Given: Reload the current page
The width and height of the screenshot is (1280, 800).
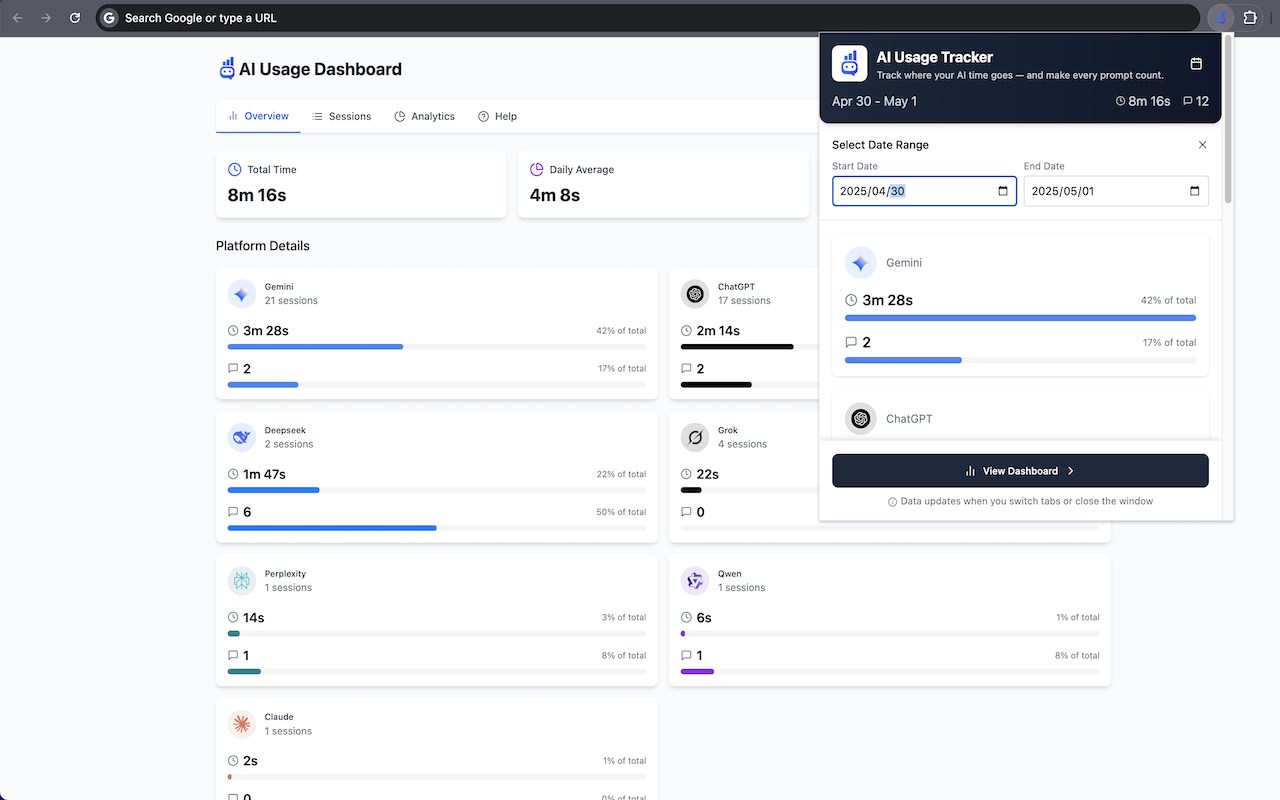Looking at the screenshot, I should coord(75,18).
